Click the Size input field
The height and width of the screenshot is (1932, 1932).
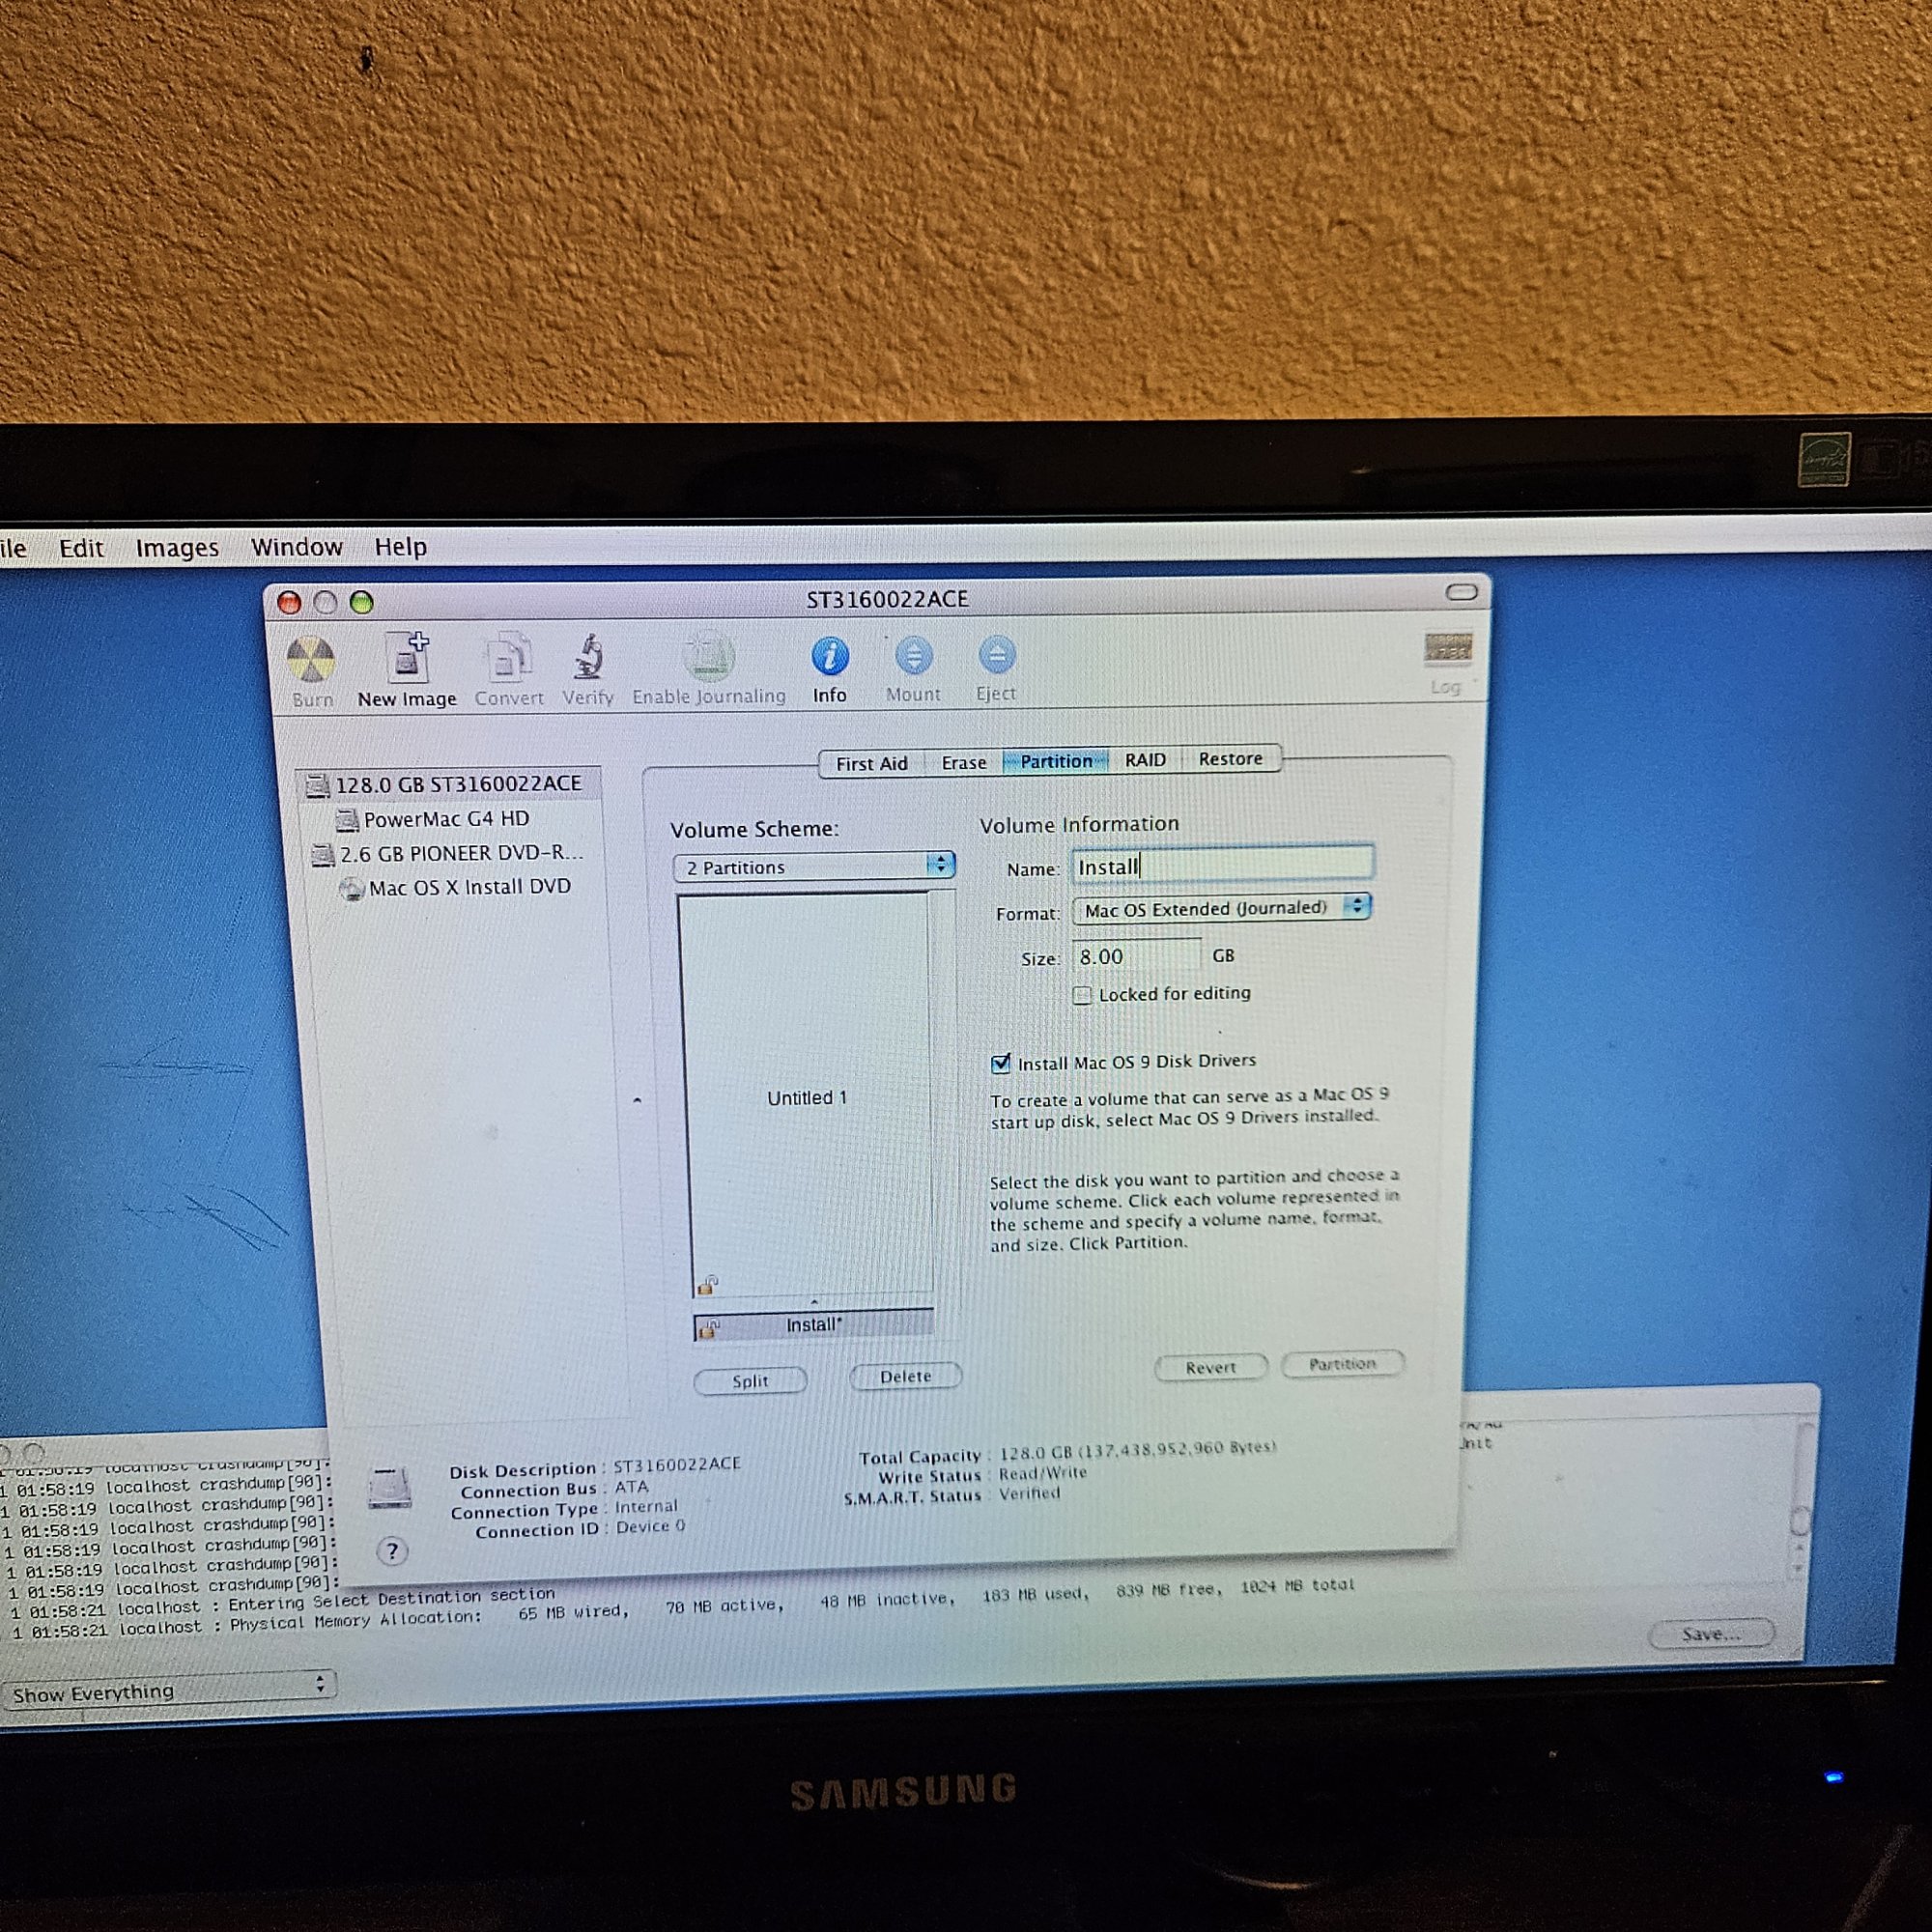tap(1136, 957)
